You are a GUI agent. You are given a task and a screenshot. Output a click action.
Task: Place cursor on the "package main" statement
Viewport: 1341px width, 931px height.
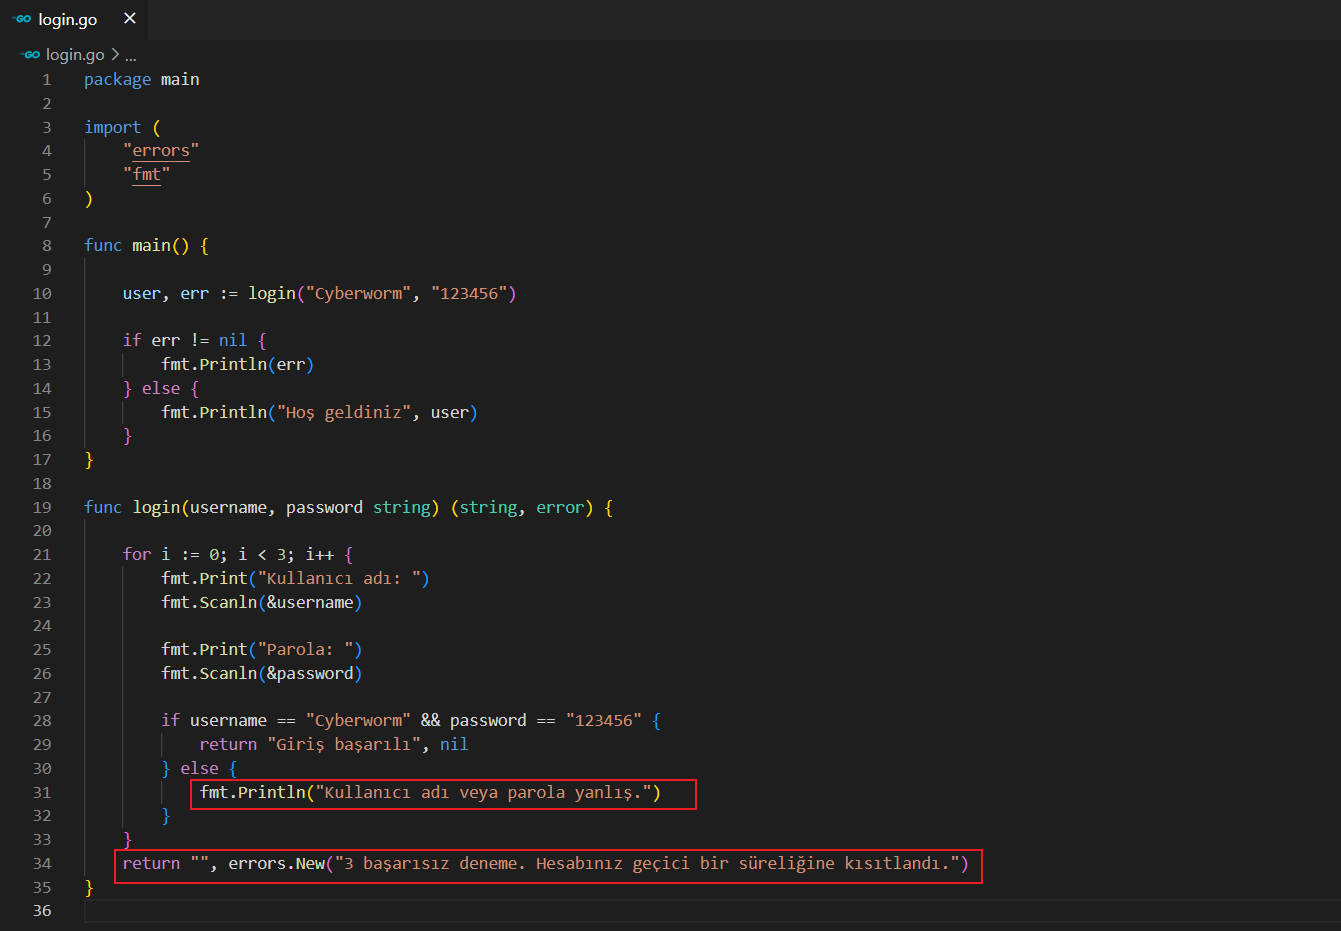click(141, 80)
